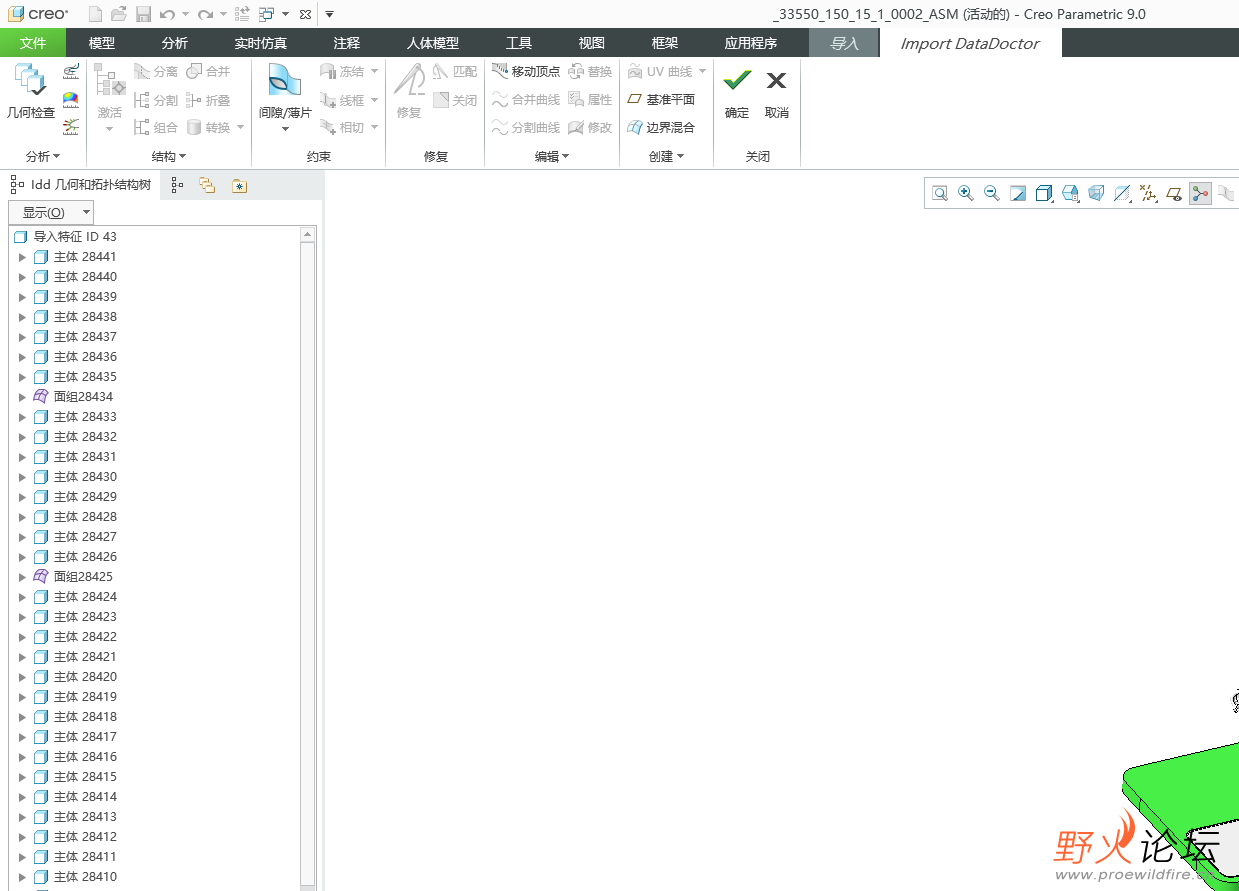Image resolution: width=1239 pixels, height=891 pixels.
Task: Switch to the model tree tab icon
Action: [177, 185]
